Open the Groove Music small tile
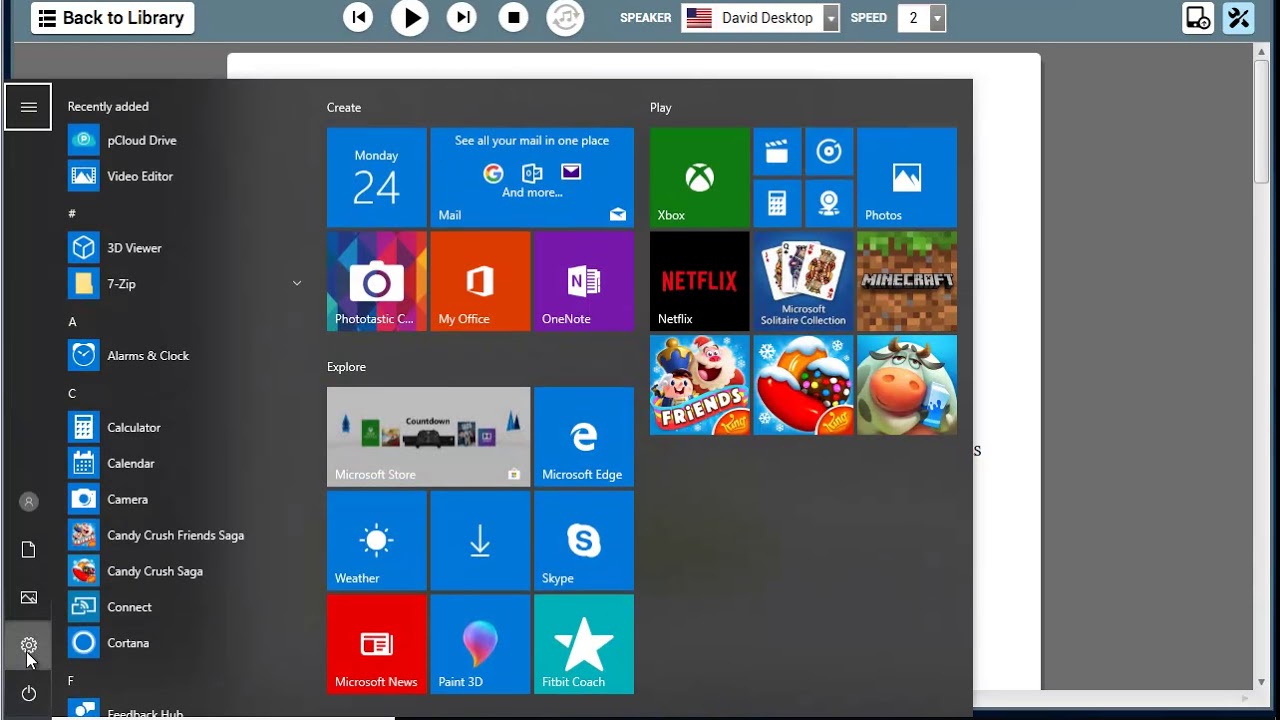Image resolution: width=1280 pixels, height=720 pixels. [x=829, y=152]
